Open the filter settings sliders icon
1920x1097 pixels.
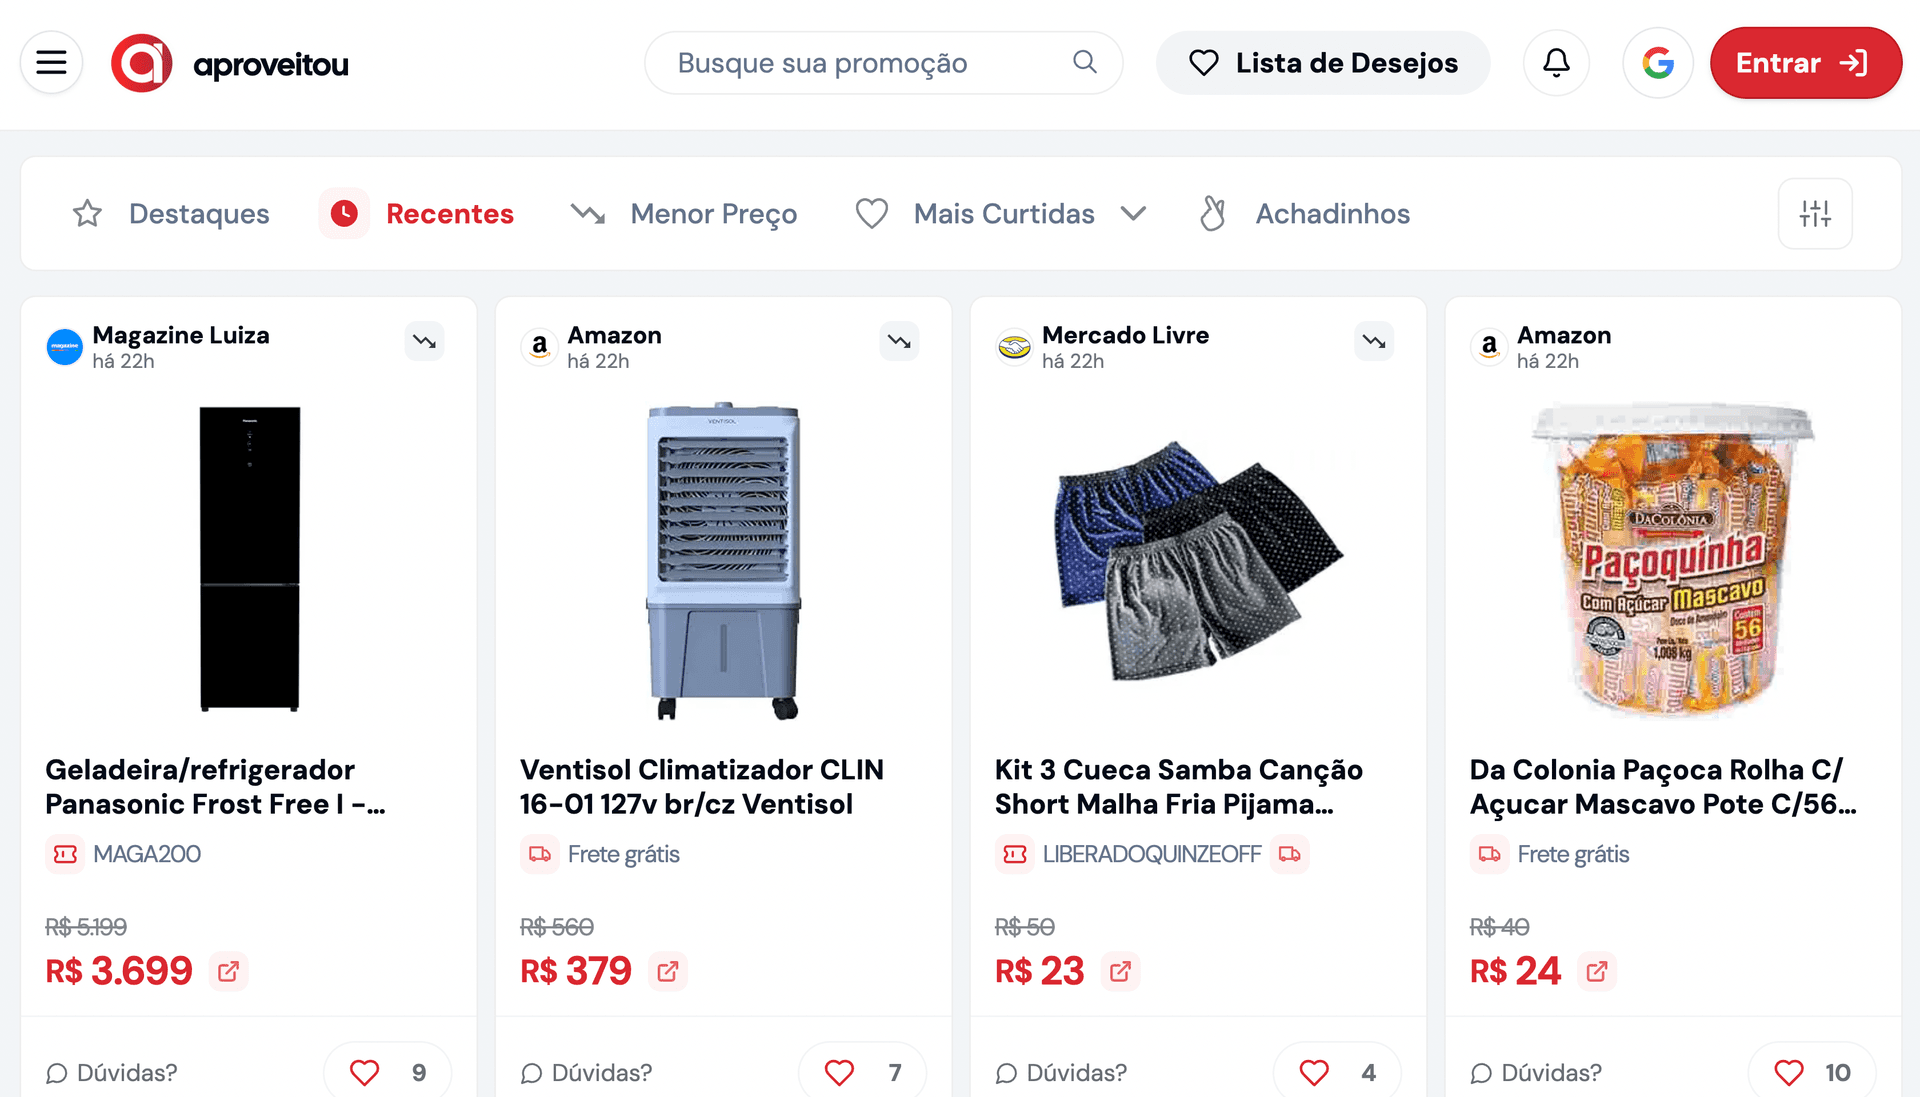(1815, 214)
